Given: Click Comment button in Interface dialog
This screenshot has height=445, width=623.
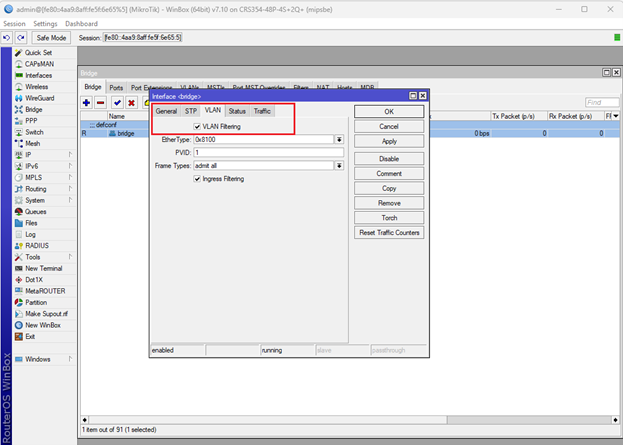Looking at the screenshot, I should [x=389, y=174].
